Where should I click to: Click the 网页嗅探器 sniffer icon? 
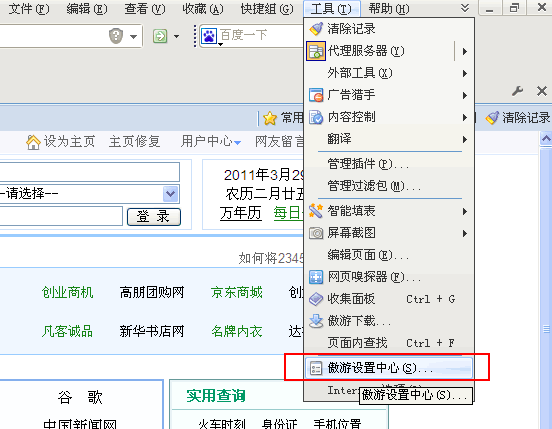(316, 277)
